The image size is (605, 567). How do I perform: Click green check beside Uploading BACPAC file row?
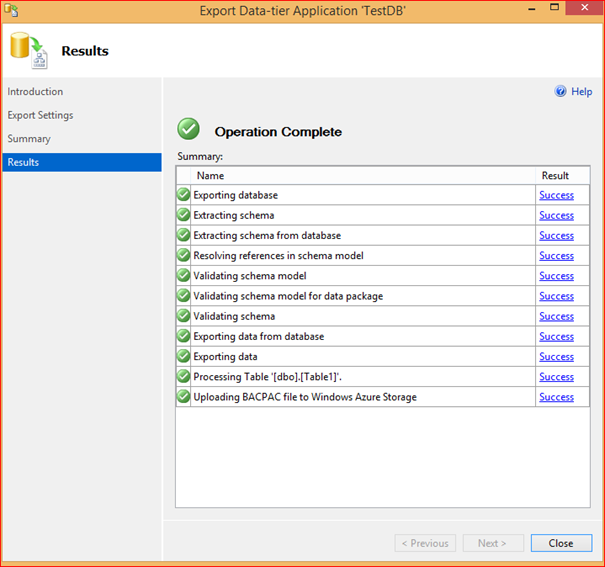(184, 397)
